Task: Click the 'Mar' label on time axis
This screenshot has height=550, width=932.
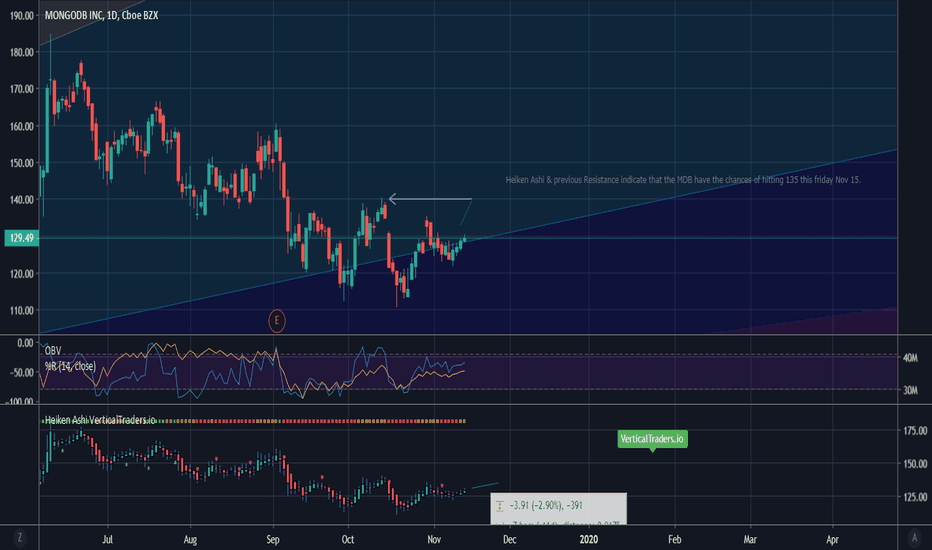Action: pos(750,539)
